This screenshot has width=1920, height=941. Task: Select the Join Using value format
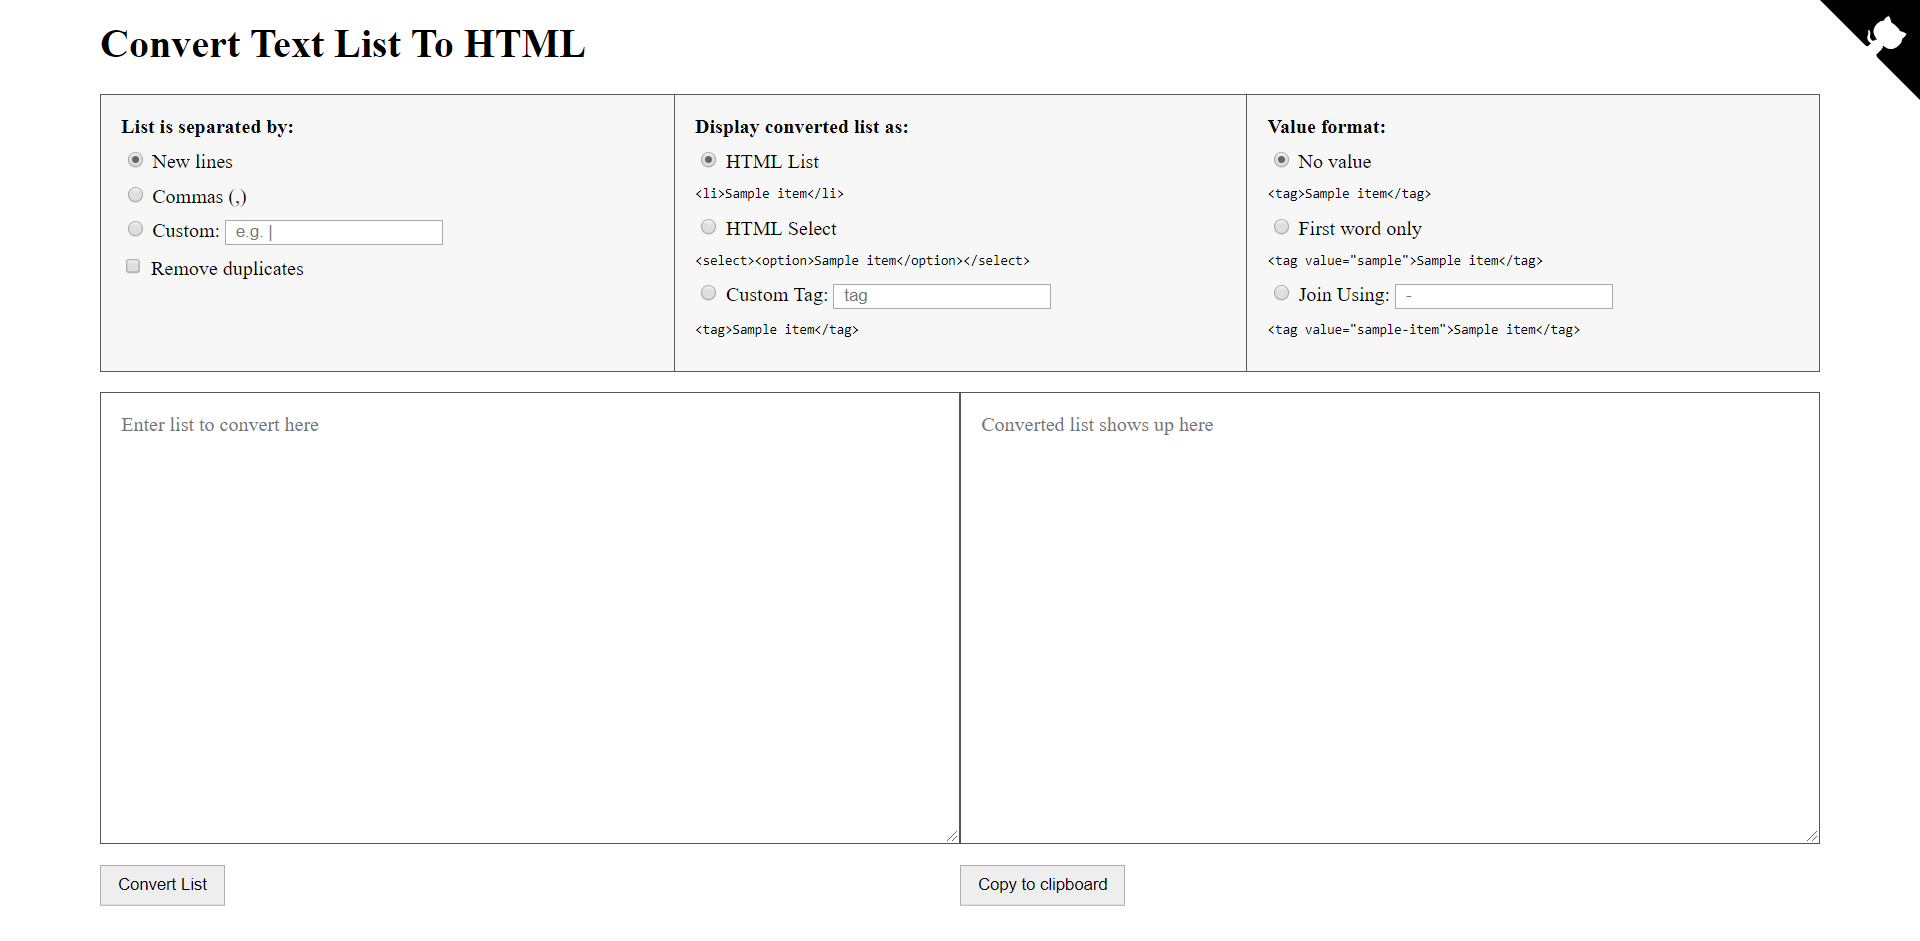coord(1281,293)
